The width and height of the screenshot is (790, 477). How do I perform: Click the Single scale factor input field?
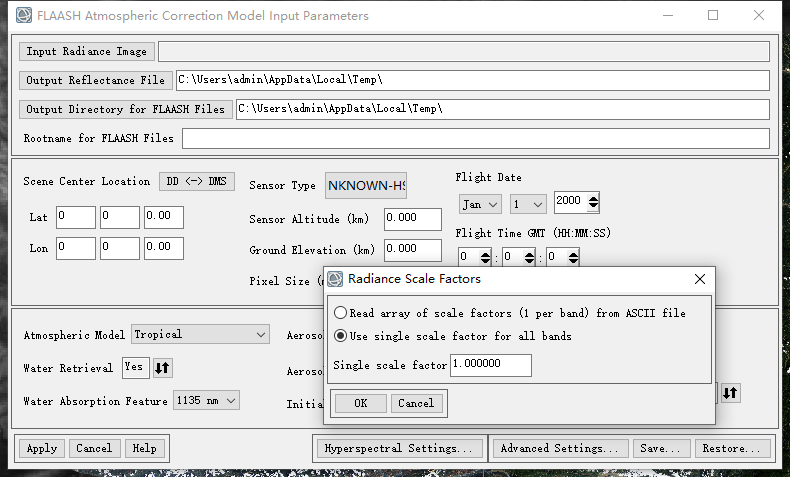[x=491, y=365]
